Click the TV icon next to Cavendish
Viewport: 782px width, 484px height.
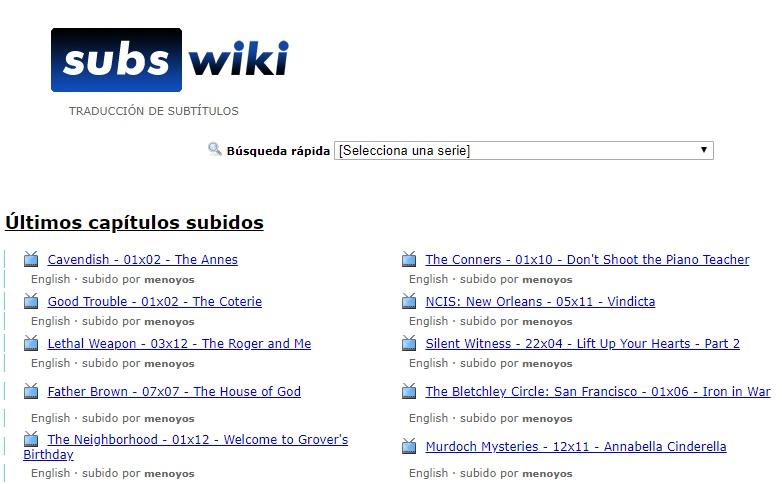tap(31, 260)
